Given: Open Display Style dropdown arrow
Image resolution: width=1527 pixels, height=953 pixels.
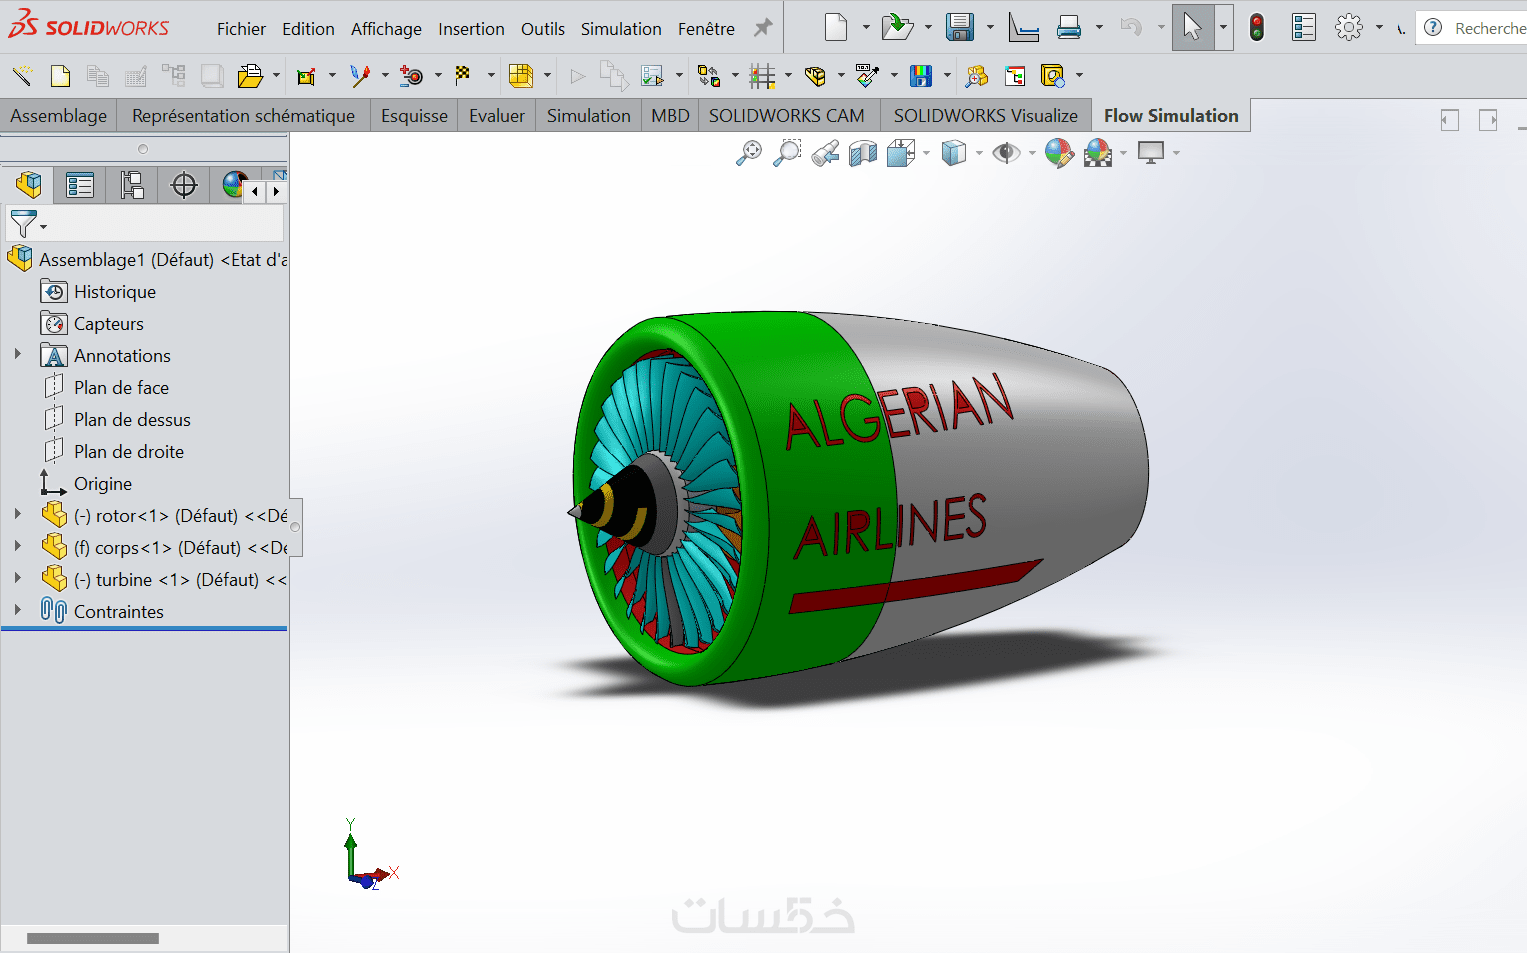Looking at the screenshot, I should [x=979, y=153].
